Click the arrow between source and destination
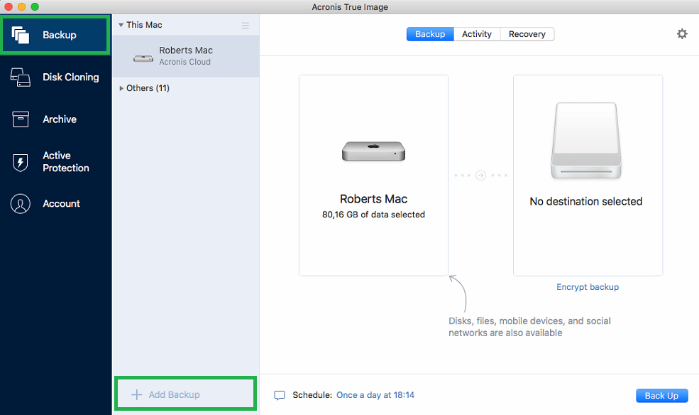Image resolution: width=699 pixels, height=415 pixels. [481, 175]
